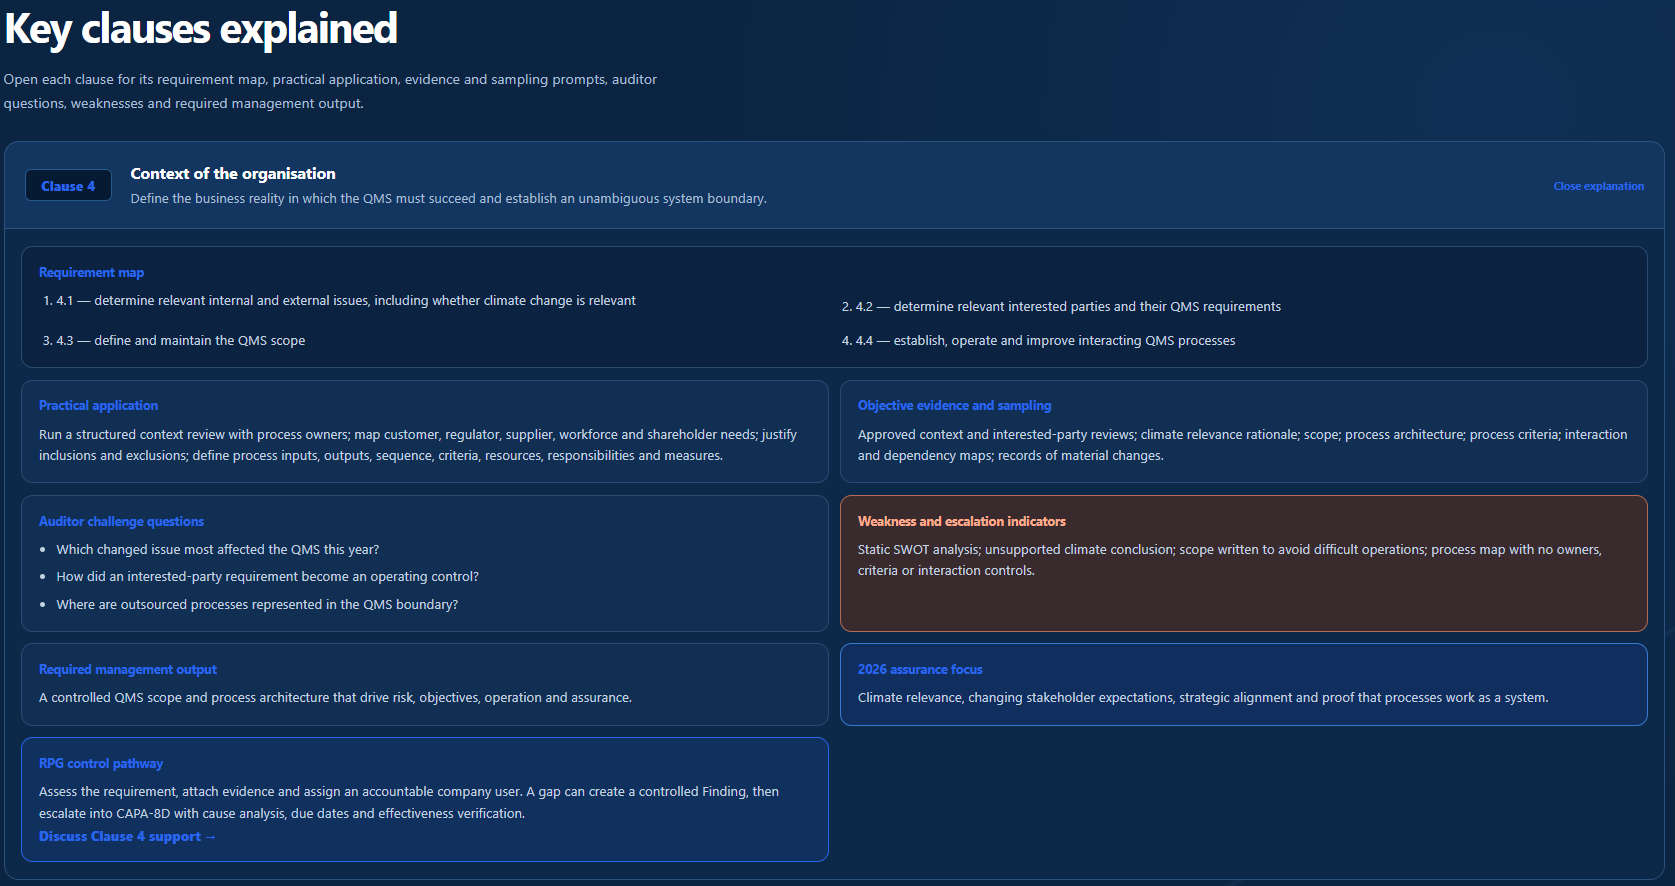
Task: Select question about outsourced processes in QMS boundary
Action: pyautogui.click(x=257, y=604)
